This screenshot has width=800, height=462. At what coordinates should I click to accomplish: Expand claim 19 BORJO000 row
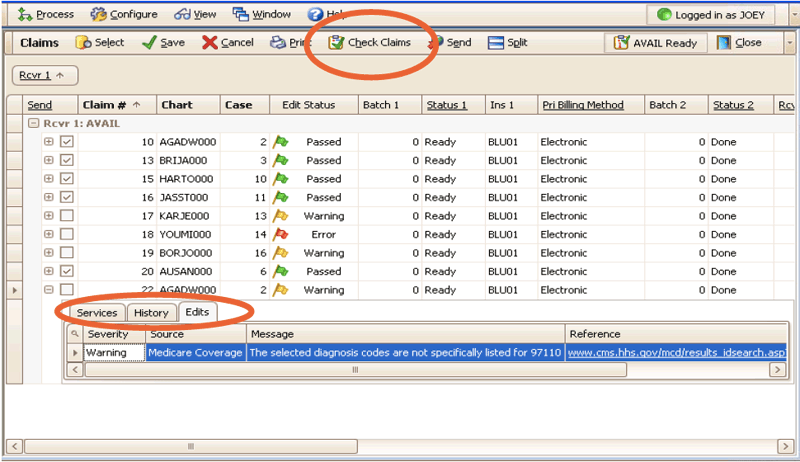point(48,252)
